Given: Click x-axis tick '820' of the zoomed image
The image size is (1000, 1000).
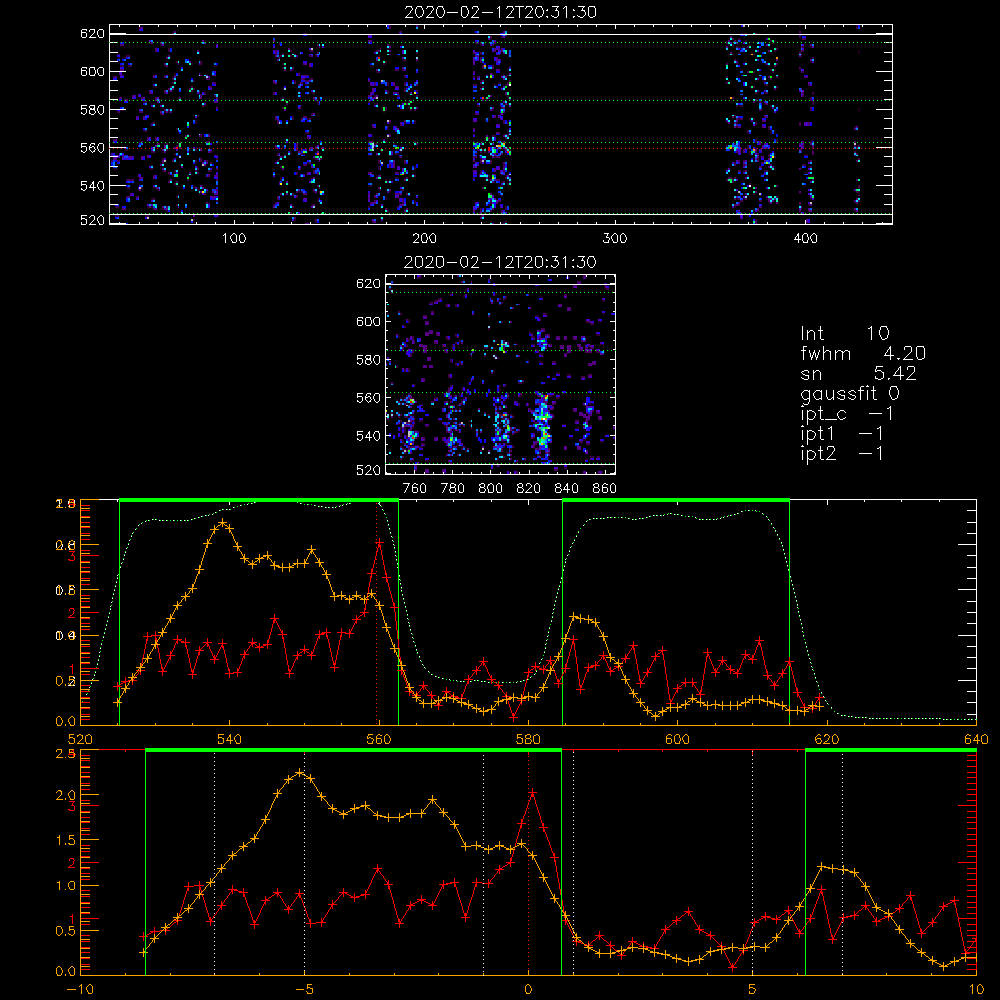Looking at the screenshot, I should point(529,489).
